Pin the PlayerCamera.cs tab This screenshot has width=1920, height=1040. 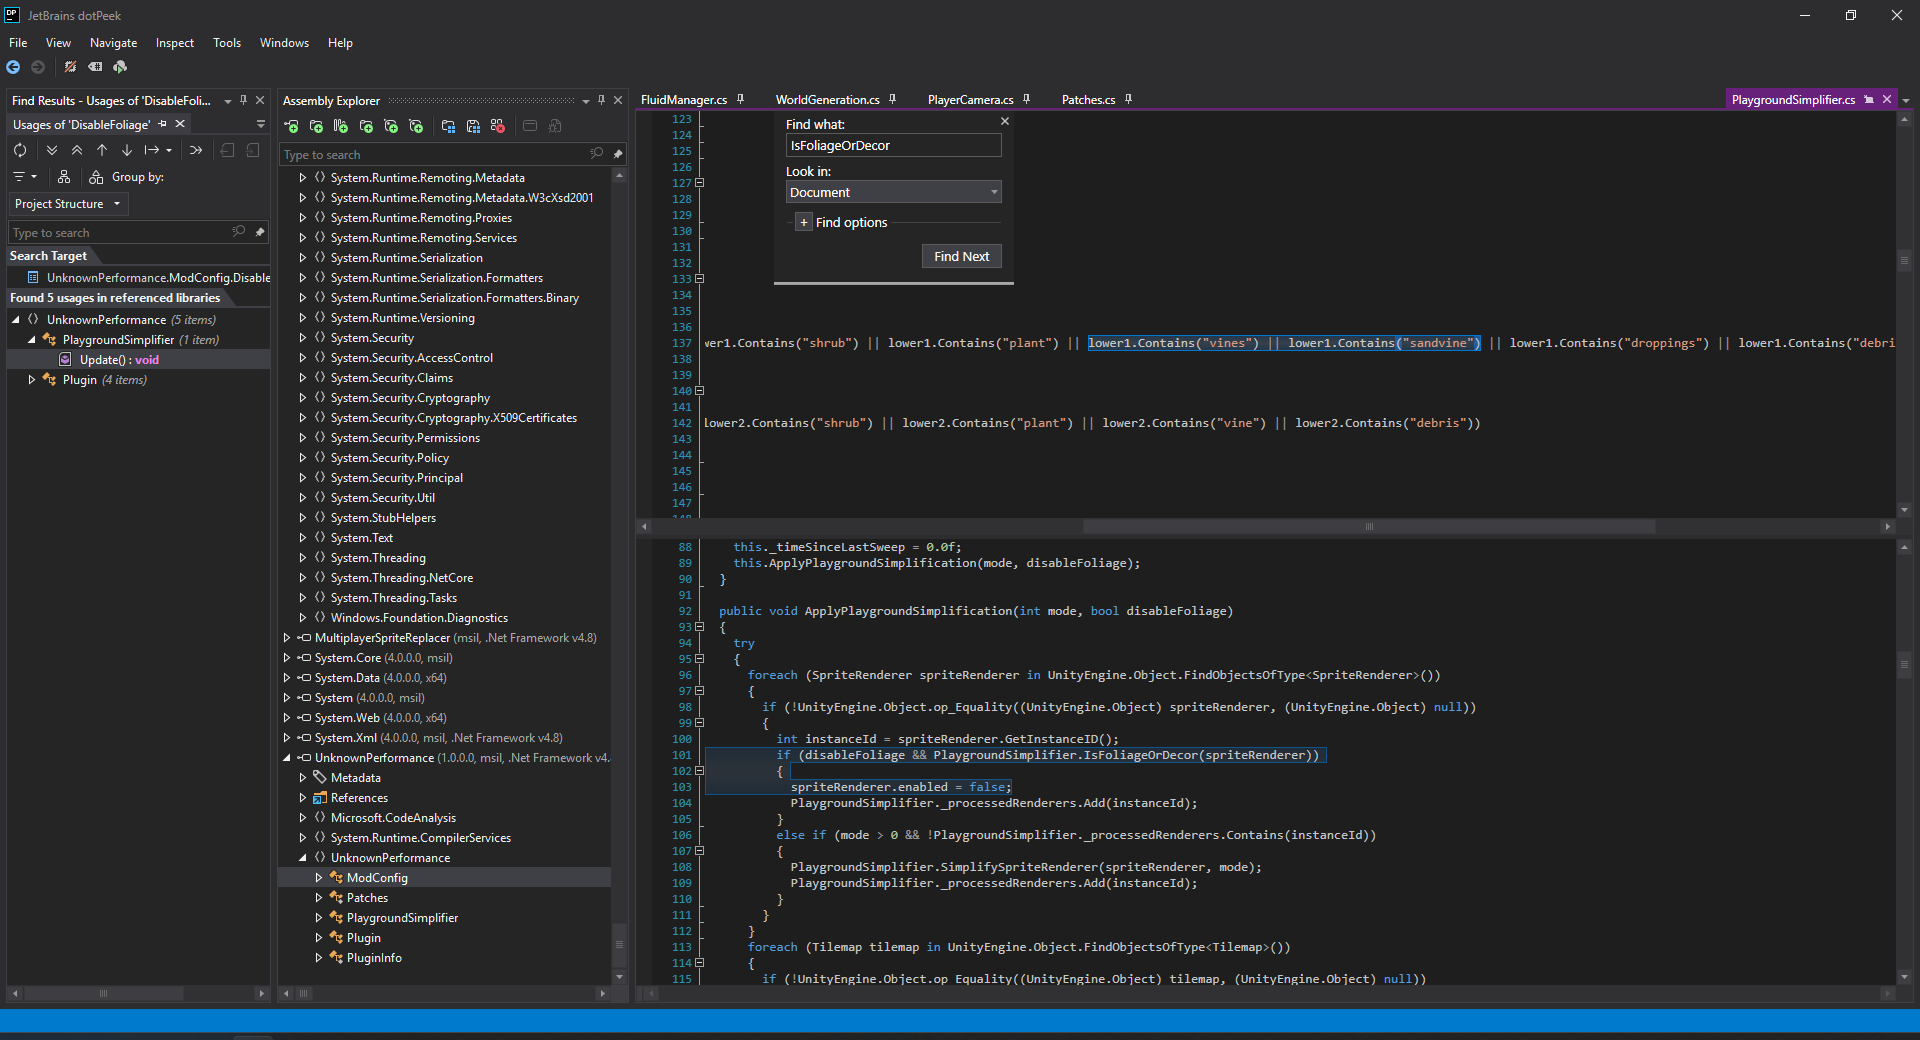point(1027,99)
